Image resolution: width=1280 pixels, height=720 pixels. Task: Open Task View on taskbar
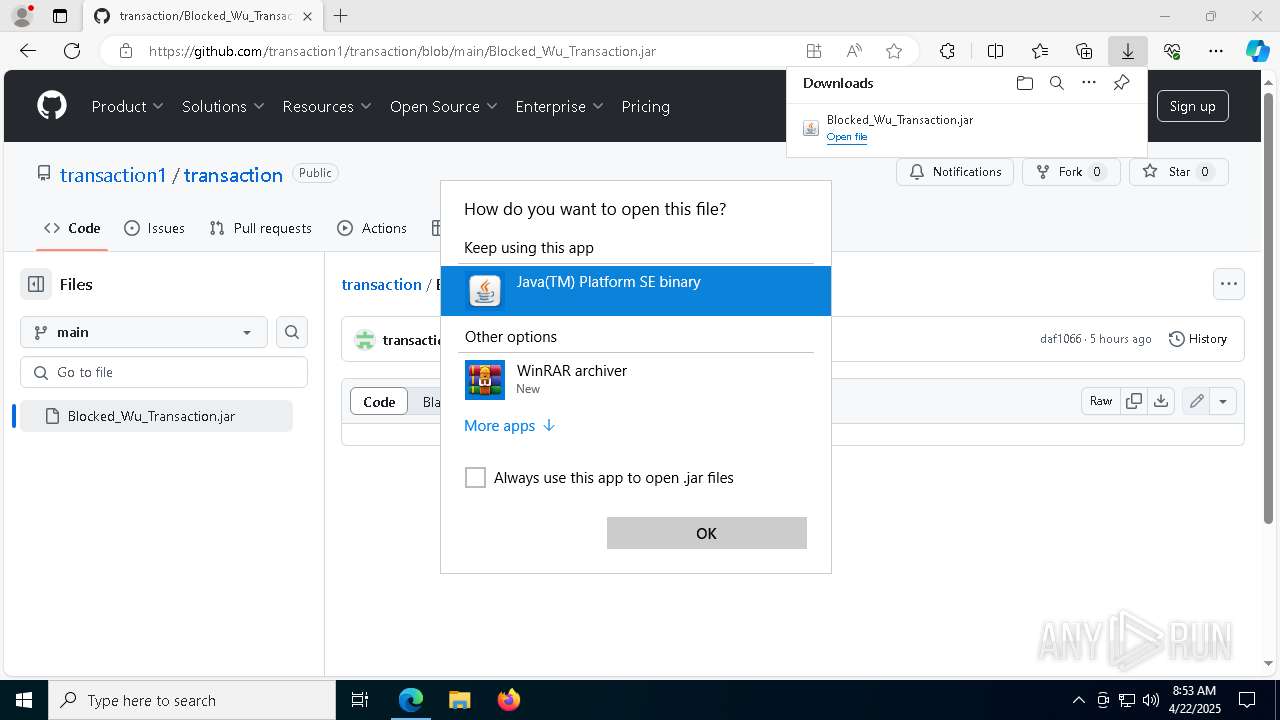[x=360, y=700]
